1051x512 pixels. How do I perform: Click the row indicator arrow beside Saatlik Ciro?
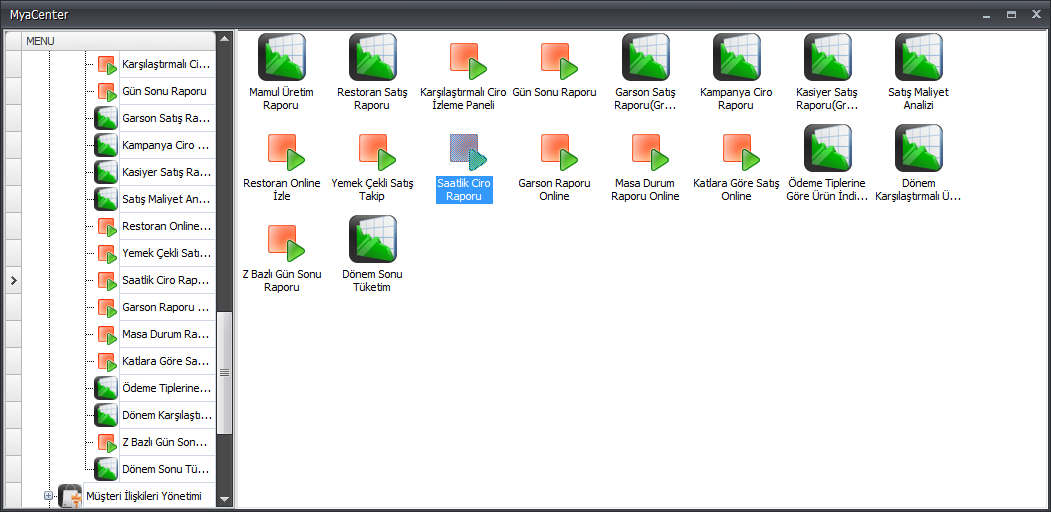(13, 280)
